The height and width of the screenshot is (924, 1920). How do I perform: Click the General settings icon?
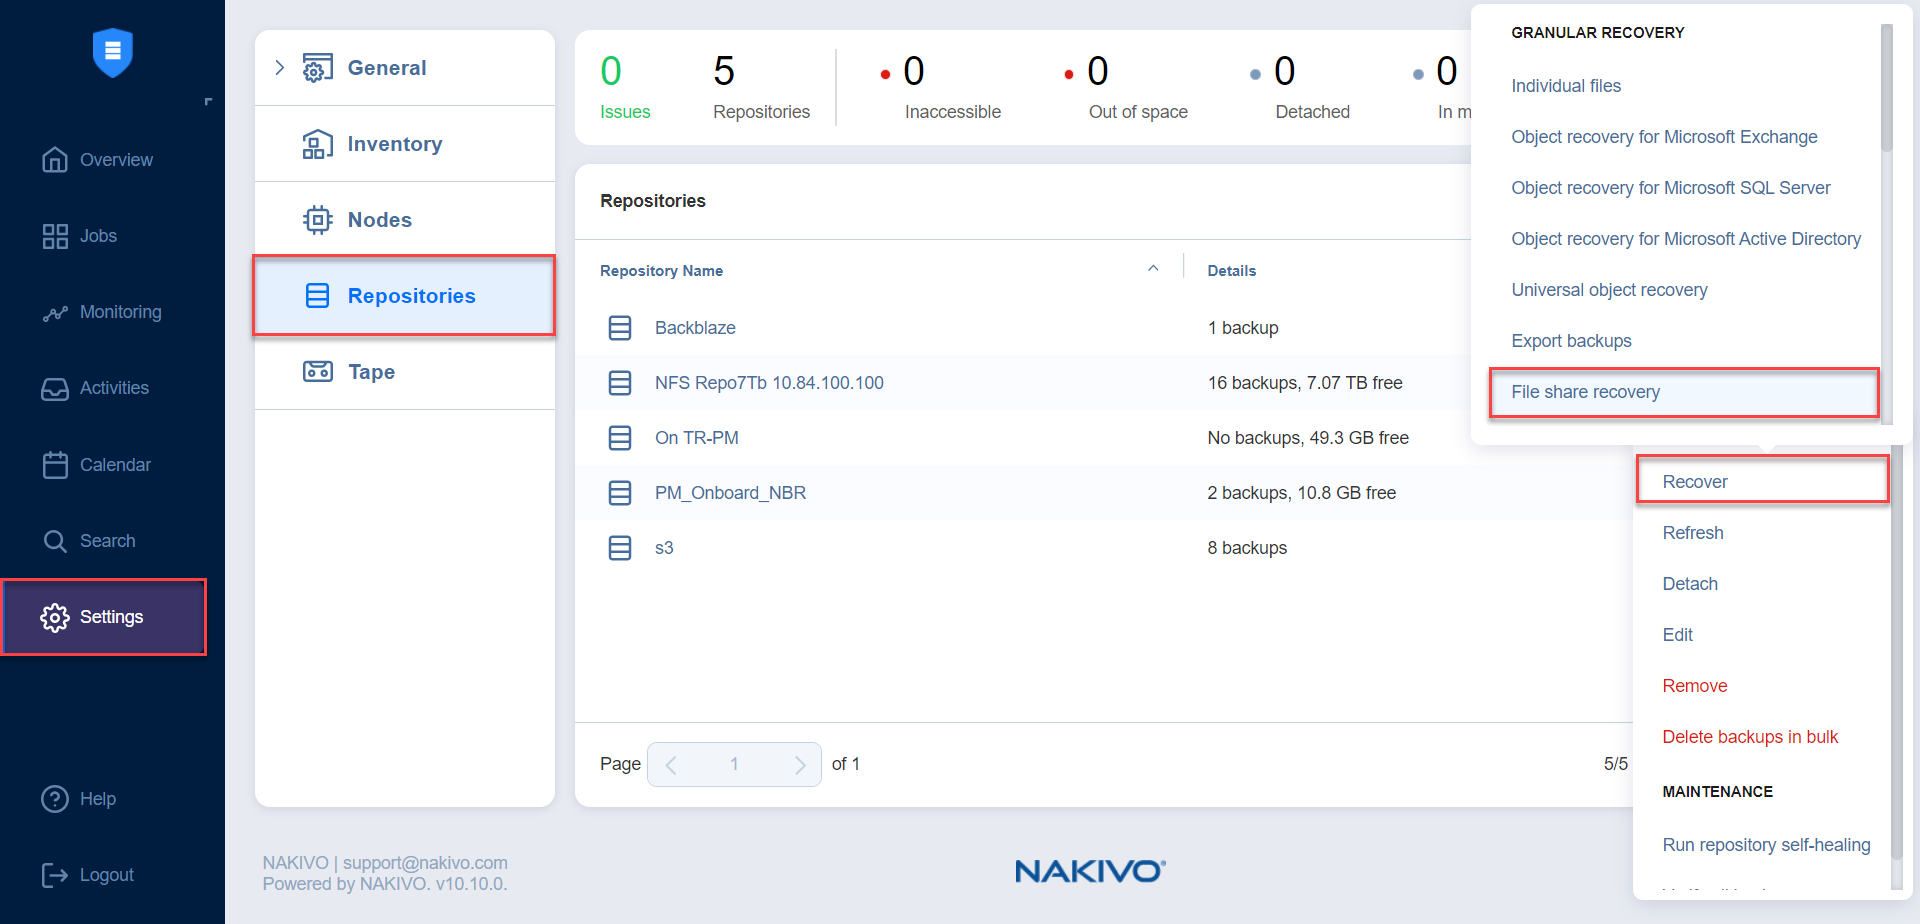[317, 68]
